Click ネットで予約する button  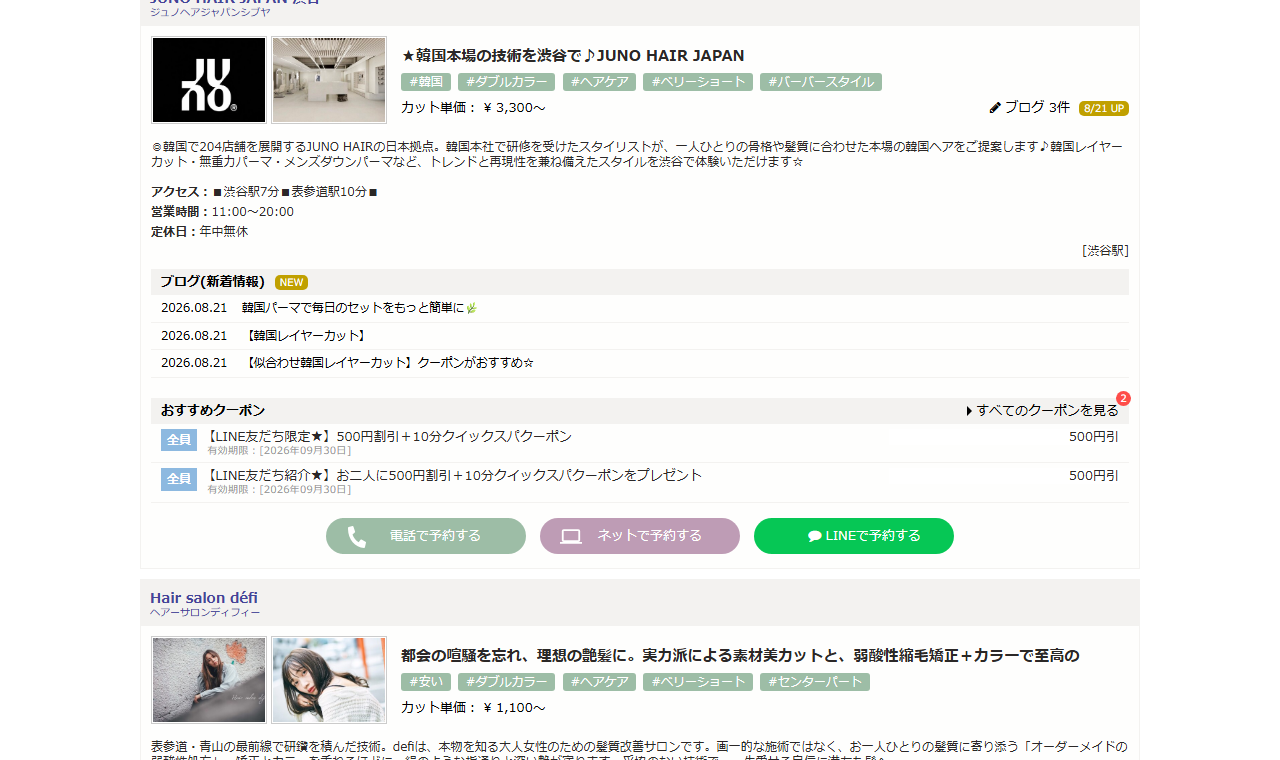click(x=640, y=536)
